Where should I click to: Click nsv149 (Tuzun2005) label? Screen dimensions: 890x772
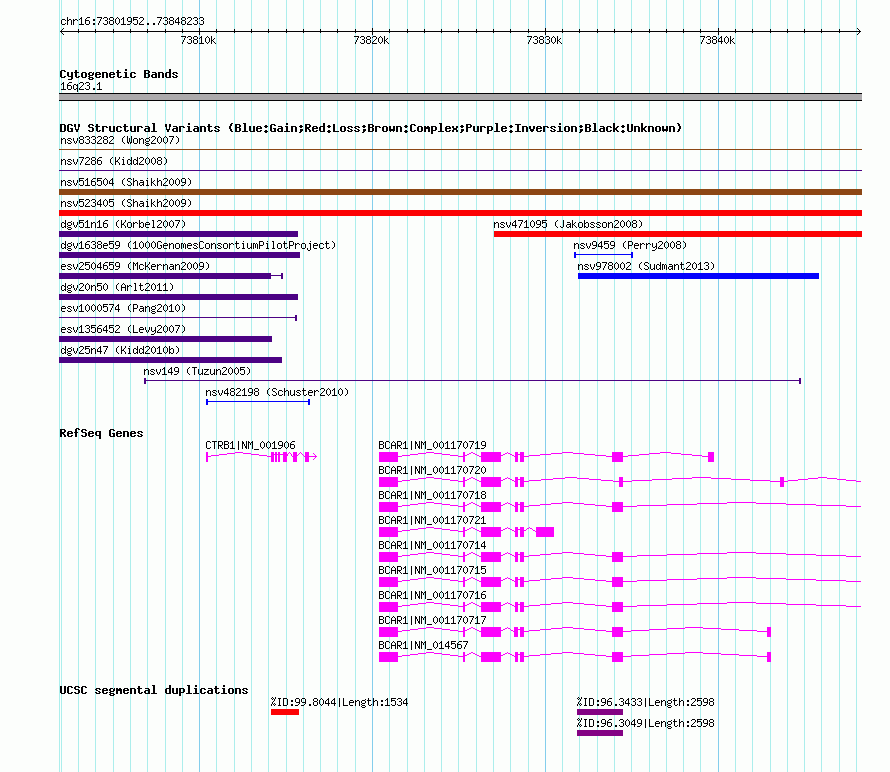tap(197, 371)
